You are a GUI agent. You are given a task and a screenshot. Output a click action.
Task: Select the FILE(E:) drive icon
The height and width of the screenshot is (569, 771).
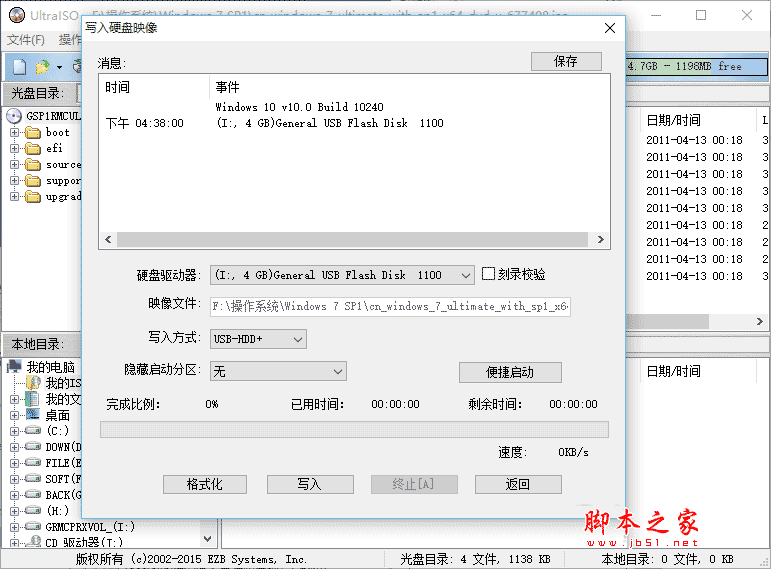(x=33, y=463)
